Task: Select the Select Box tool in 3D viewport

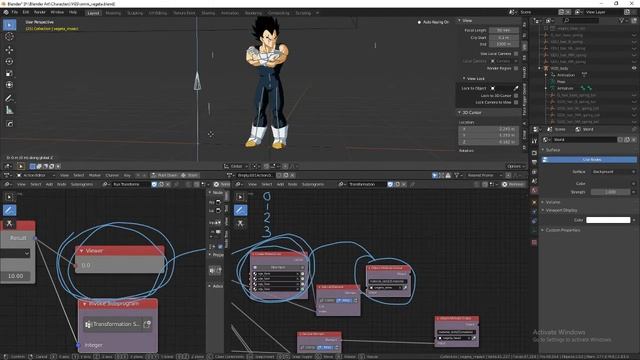Action: pyautogui.click(x=9, y=25)
